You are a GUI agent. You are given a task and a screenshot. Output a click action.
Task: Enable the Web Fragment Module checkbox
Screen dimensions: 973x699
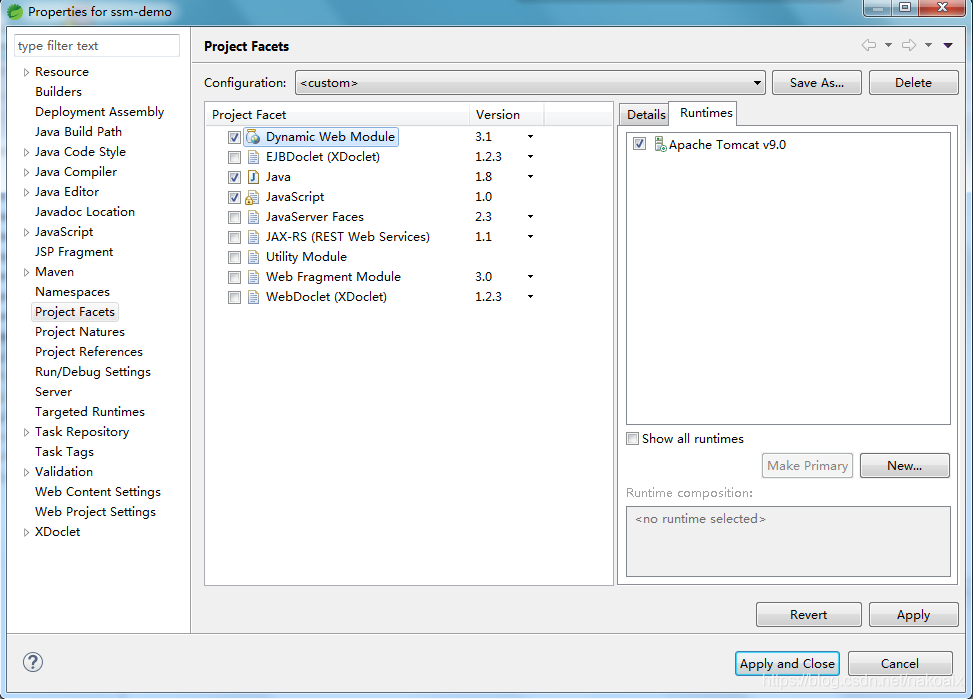coord(235,277)
